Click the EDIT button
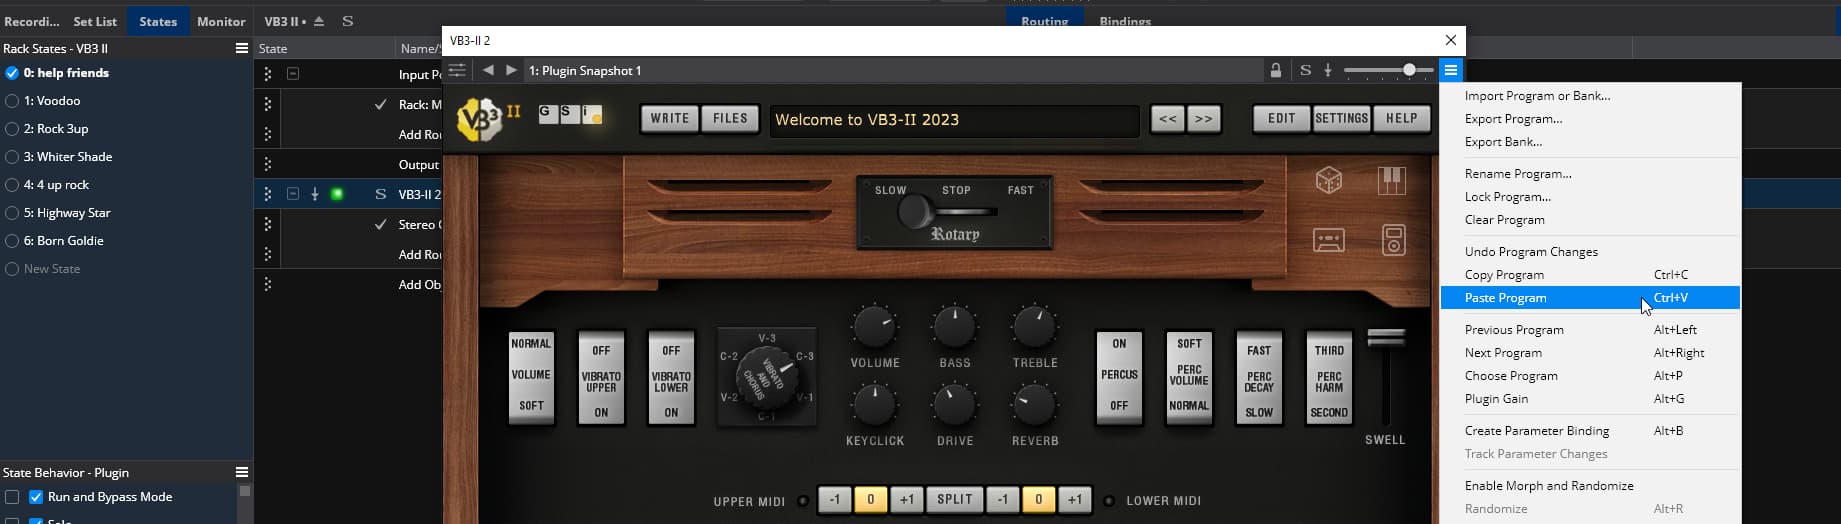The image size is (1841, 524). click(1282, 118)
